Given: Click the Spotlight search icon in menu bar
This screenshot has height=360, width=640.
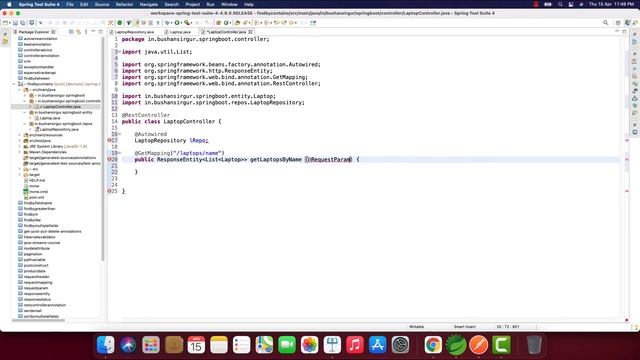Looking at the screenshot, I should (x=560, y=4).
